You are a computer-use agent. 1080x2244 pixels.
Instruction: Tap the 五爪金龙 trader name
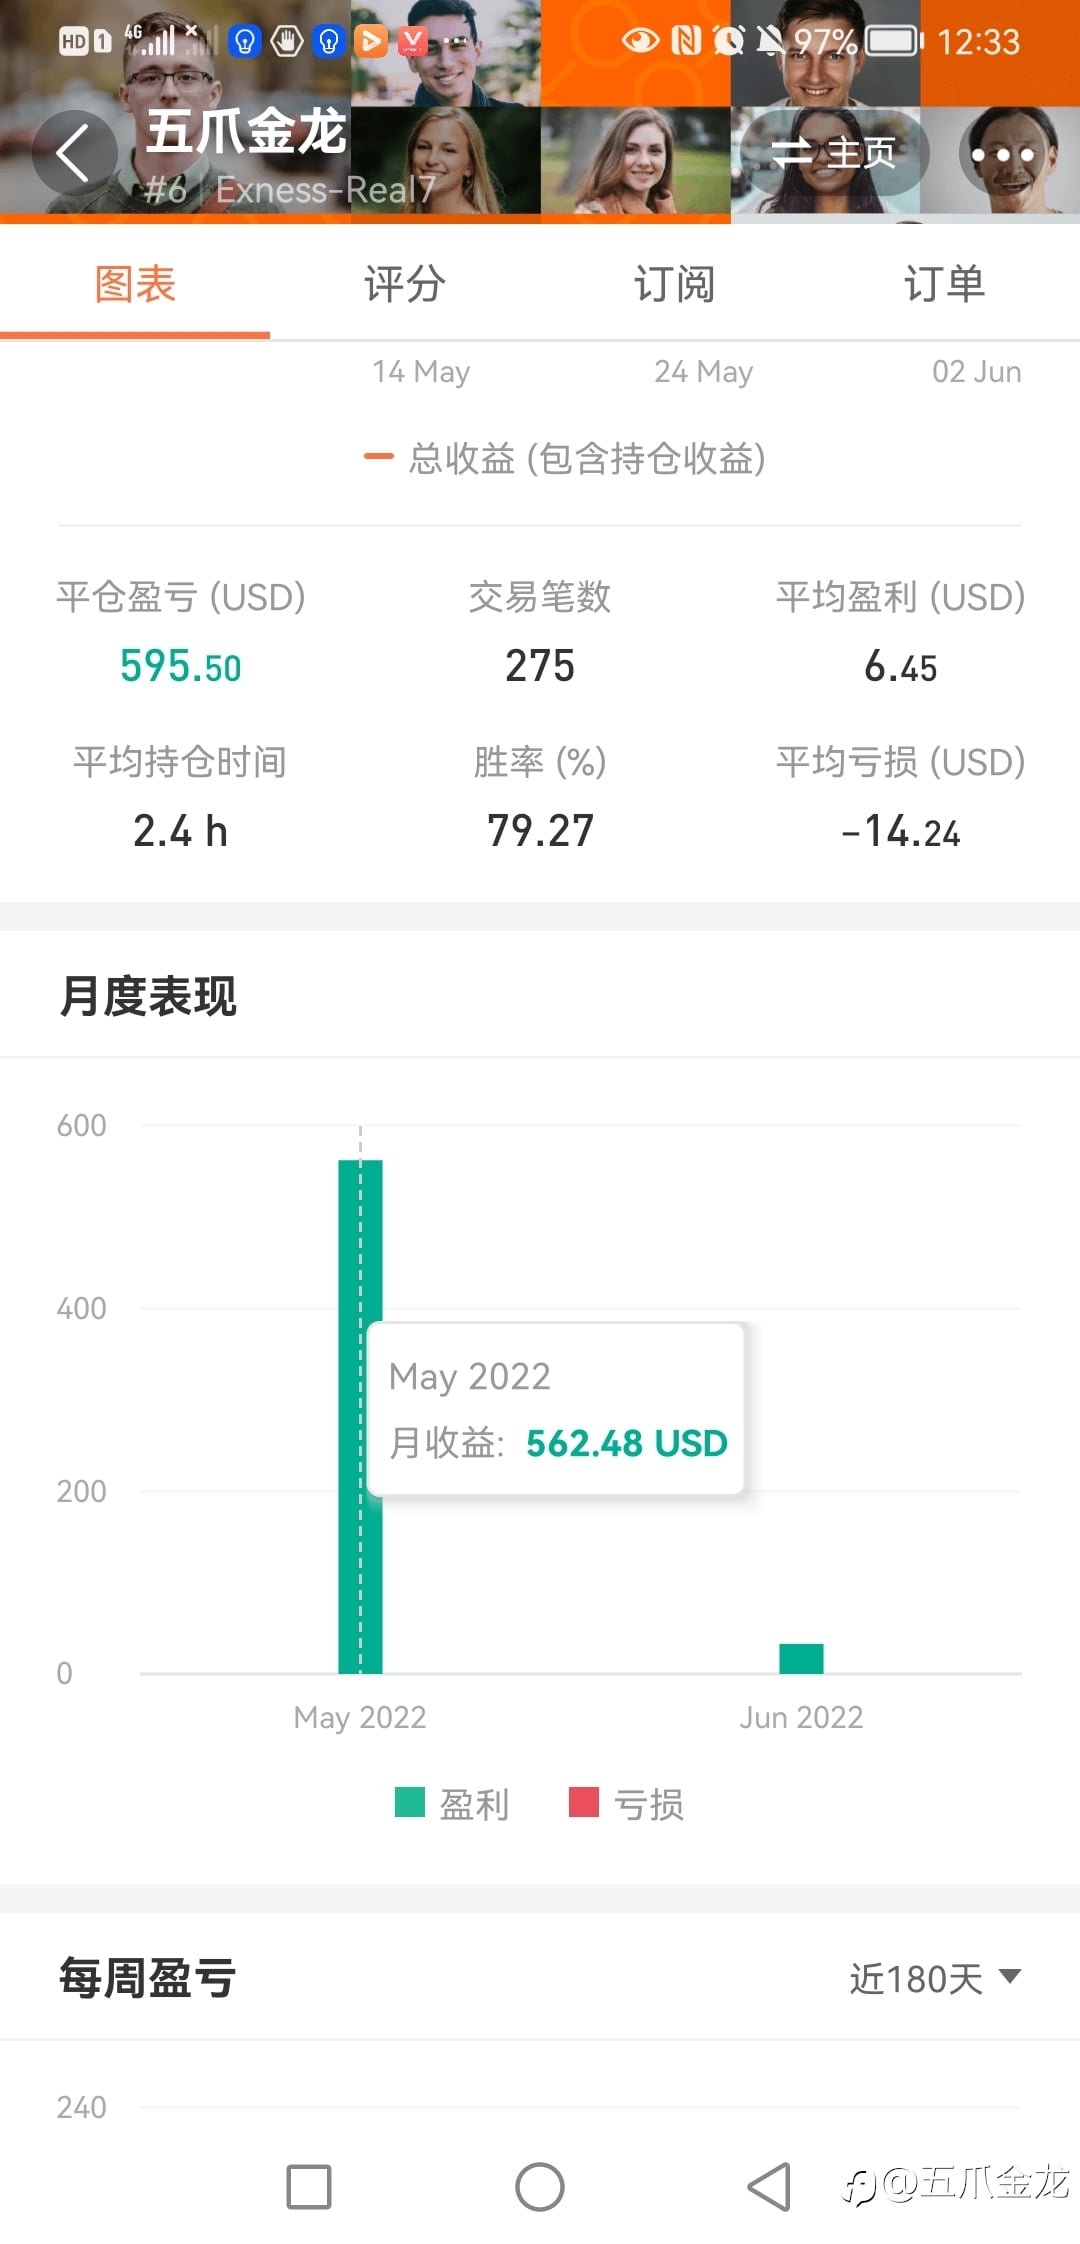click(246, 131)
